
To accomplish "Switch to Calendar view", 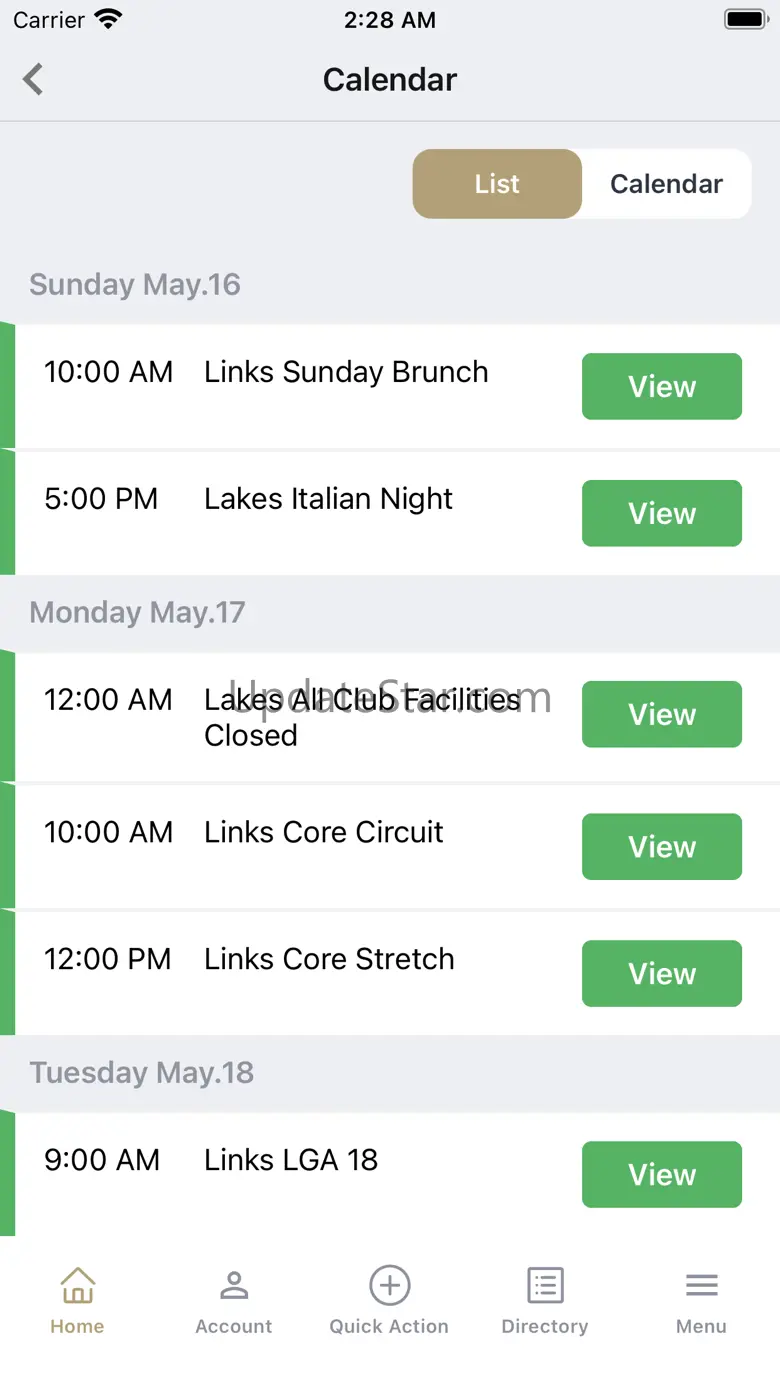I will [x=666, y=184].
